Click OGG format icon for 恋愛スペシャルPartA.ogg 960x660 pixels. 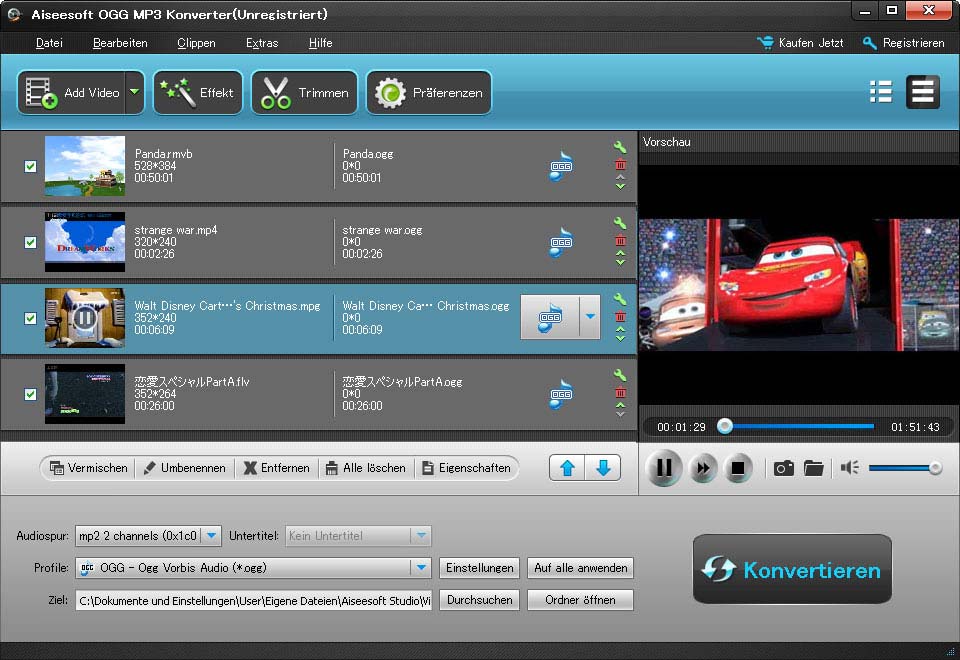(561, 394)
